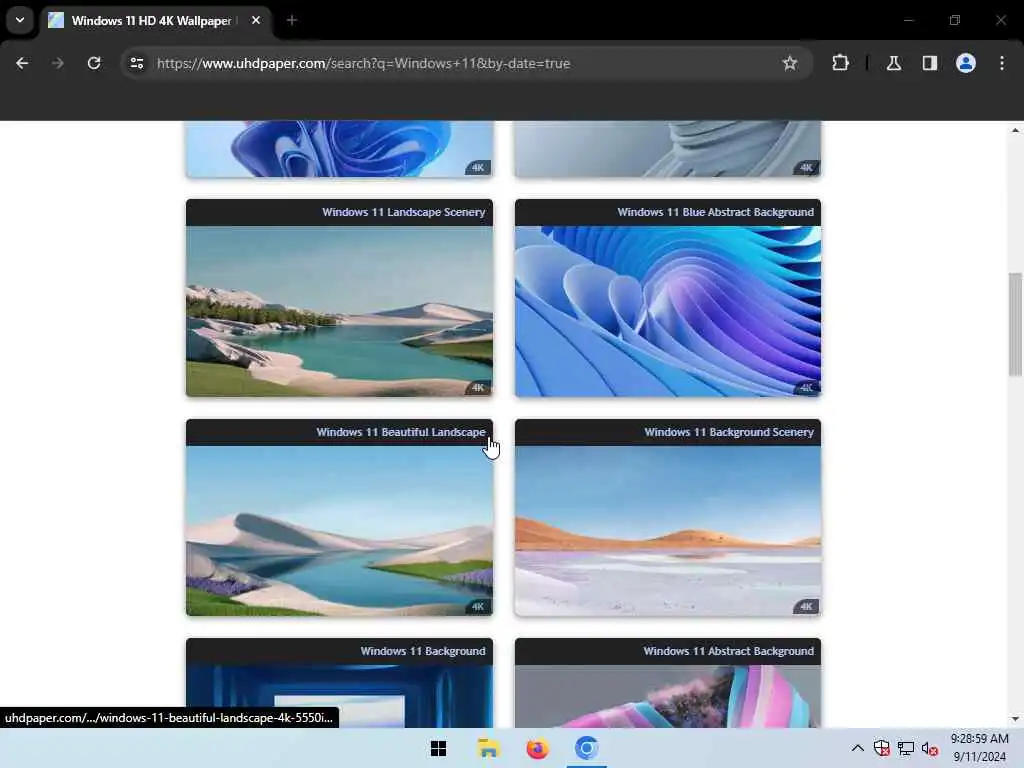Open the tab search dropdown arrow
This screenshot has width=1024, height=768.
click(x=20, y=20)
